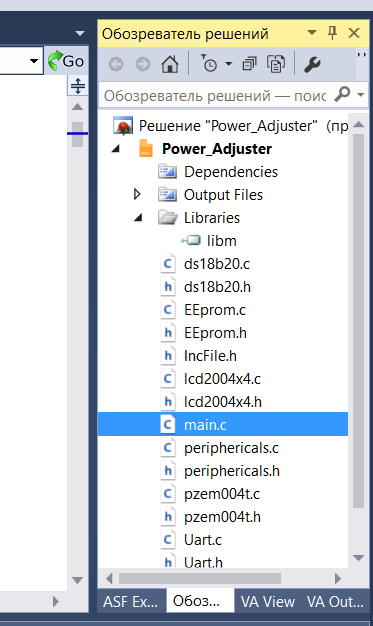
Task: Select the pzem004t.h file
Action: tap(222, 517)
